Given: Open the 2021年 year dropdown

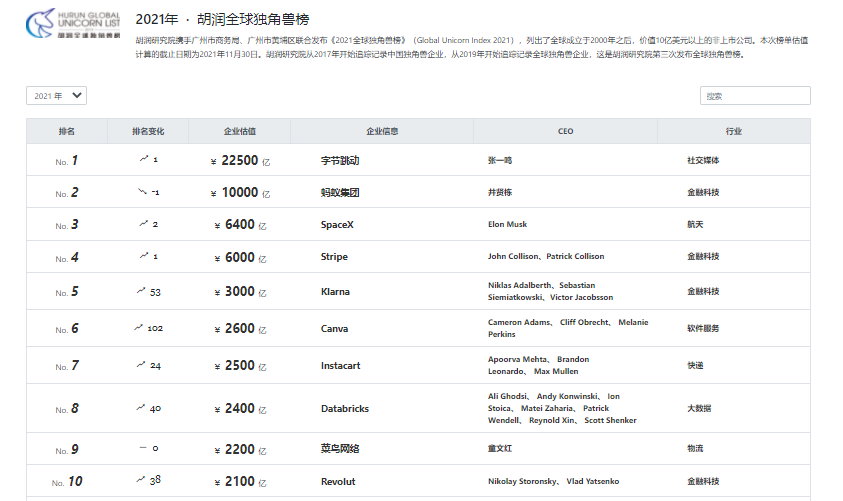Looking at the screenshot, I should click(56, 96).
